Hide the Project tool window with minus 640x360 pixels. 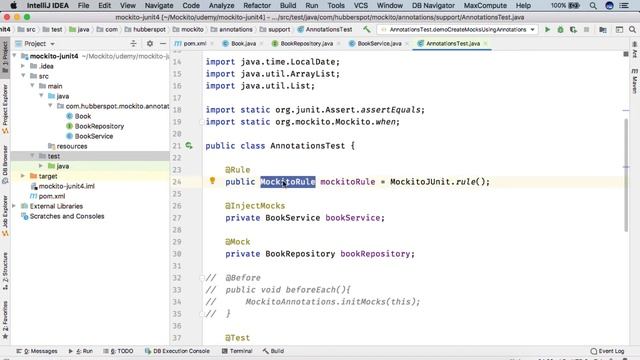163,43
